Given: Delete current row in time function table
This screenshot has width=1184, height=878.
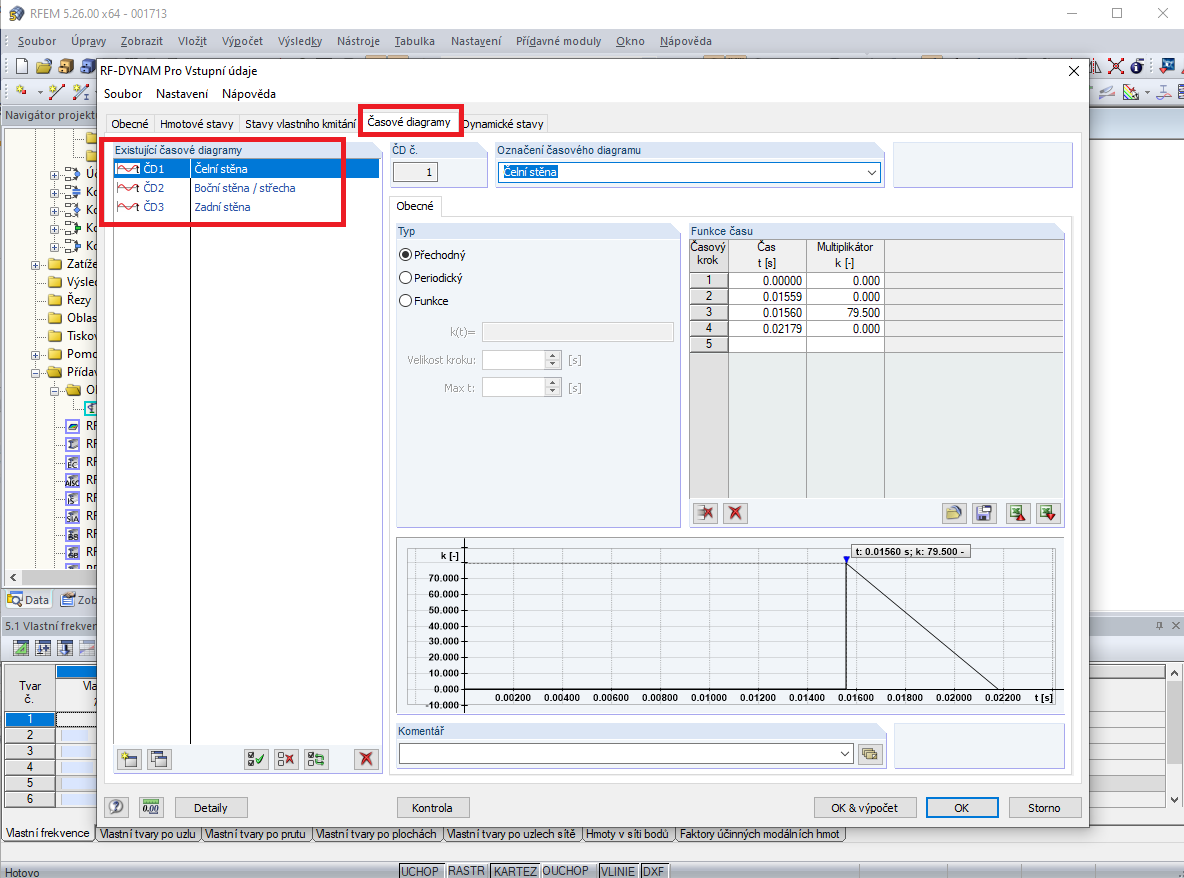Looking at the screenshot, I should [x=705, y=513].
